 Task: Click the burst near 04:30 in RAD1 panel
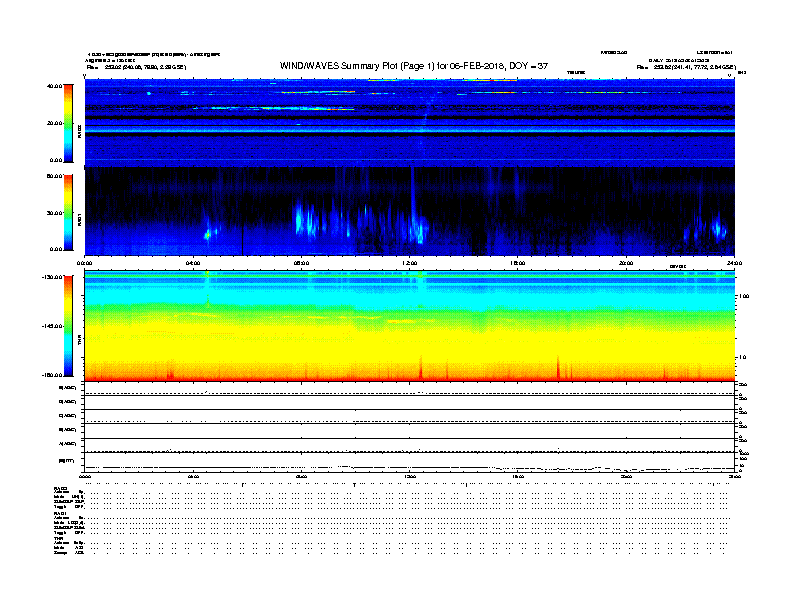click(209, 232)
